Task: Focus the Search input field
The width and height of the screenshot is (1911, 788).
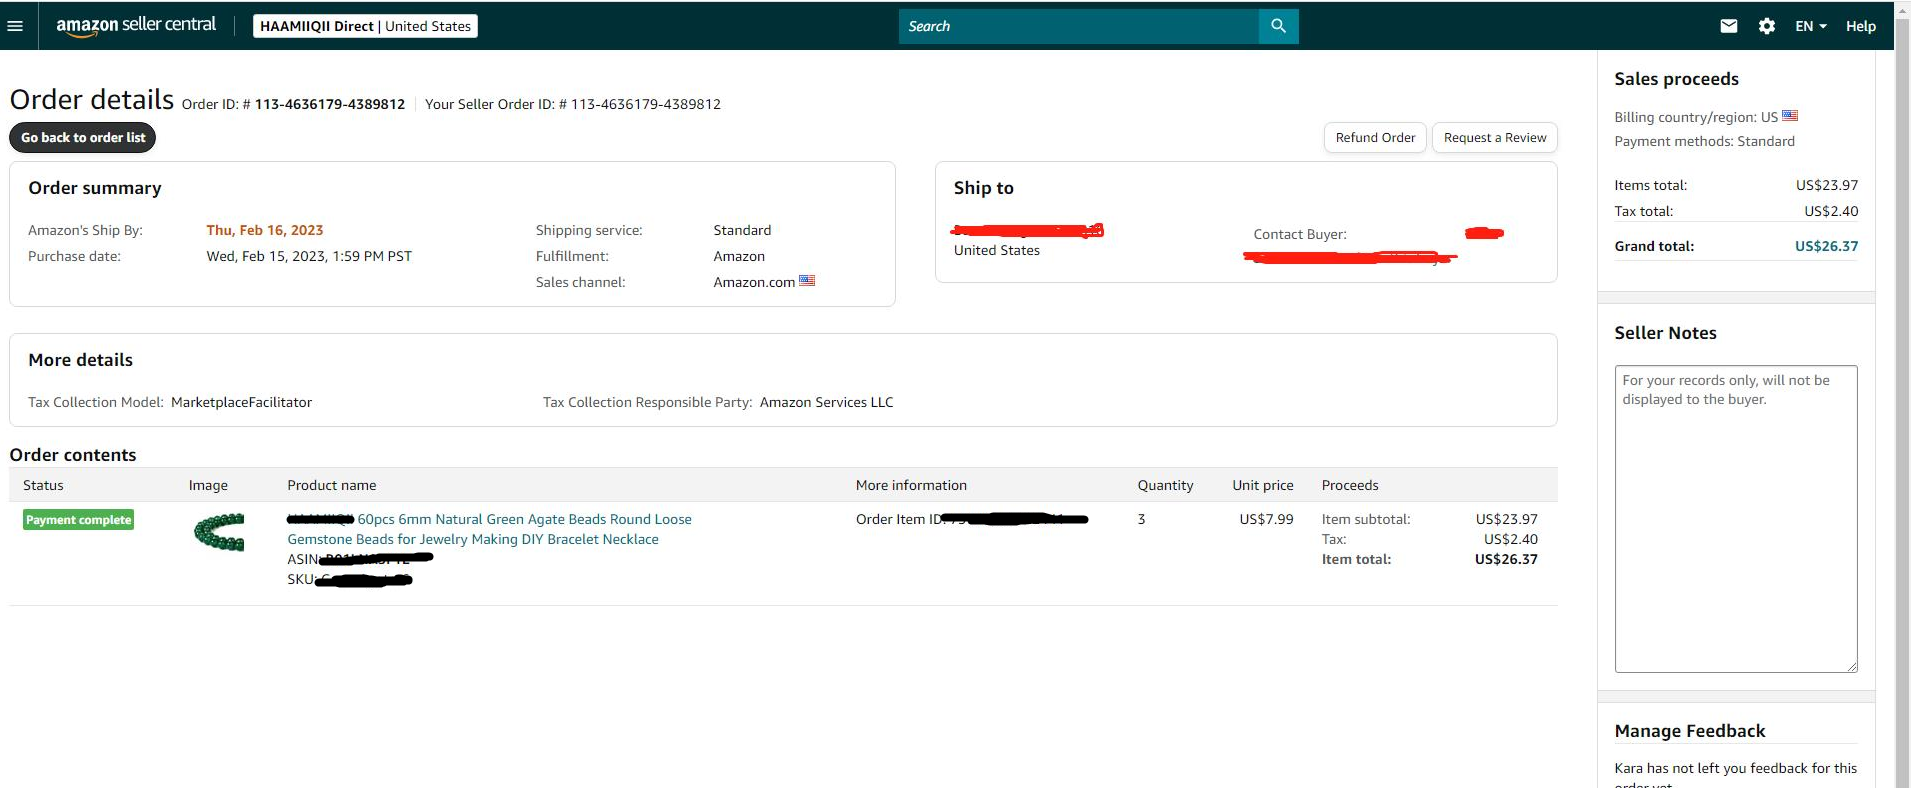Action: [x=1079, y=26]
